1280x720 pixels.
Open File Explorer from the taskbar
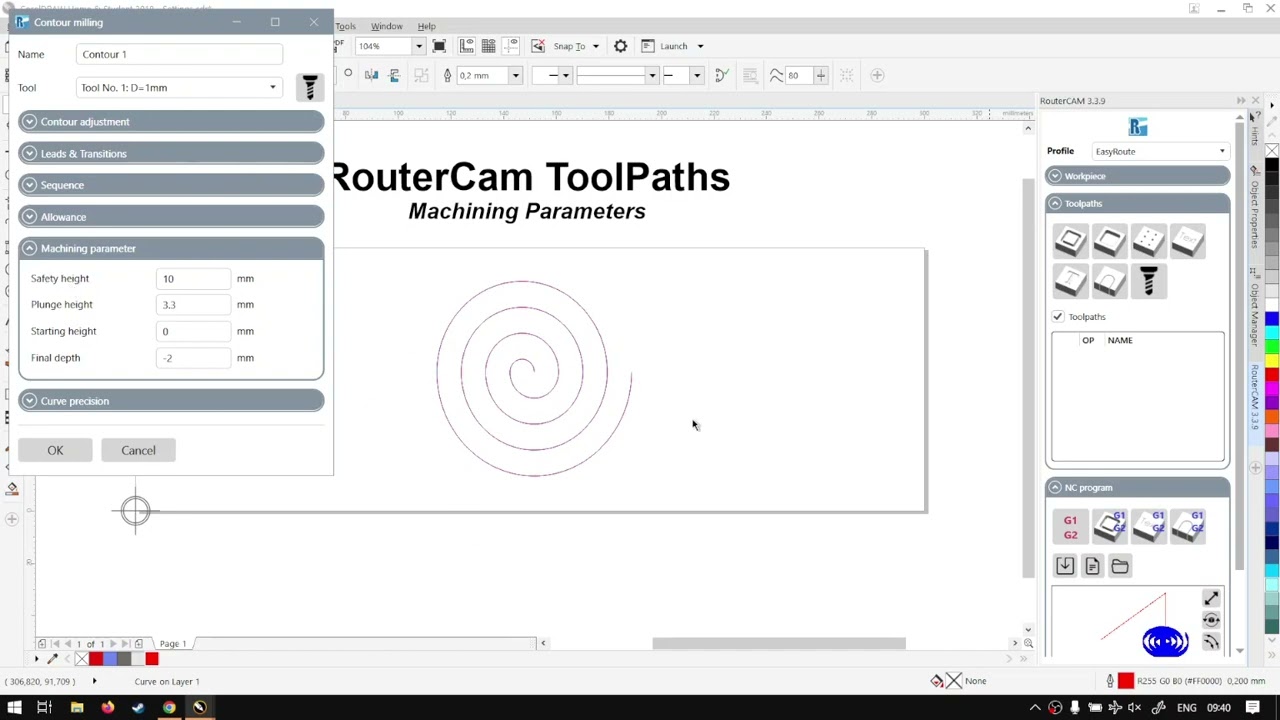[x=76, y=708]
